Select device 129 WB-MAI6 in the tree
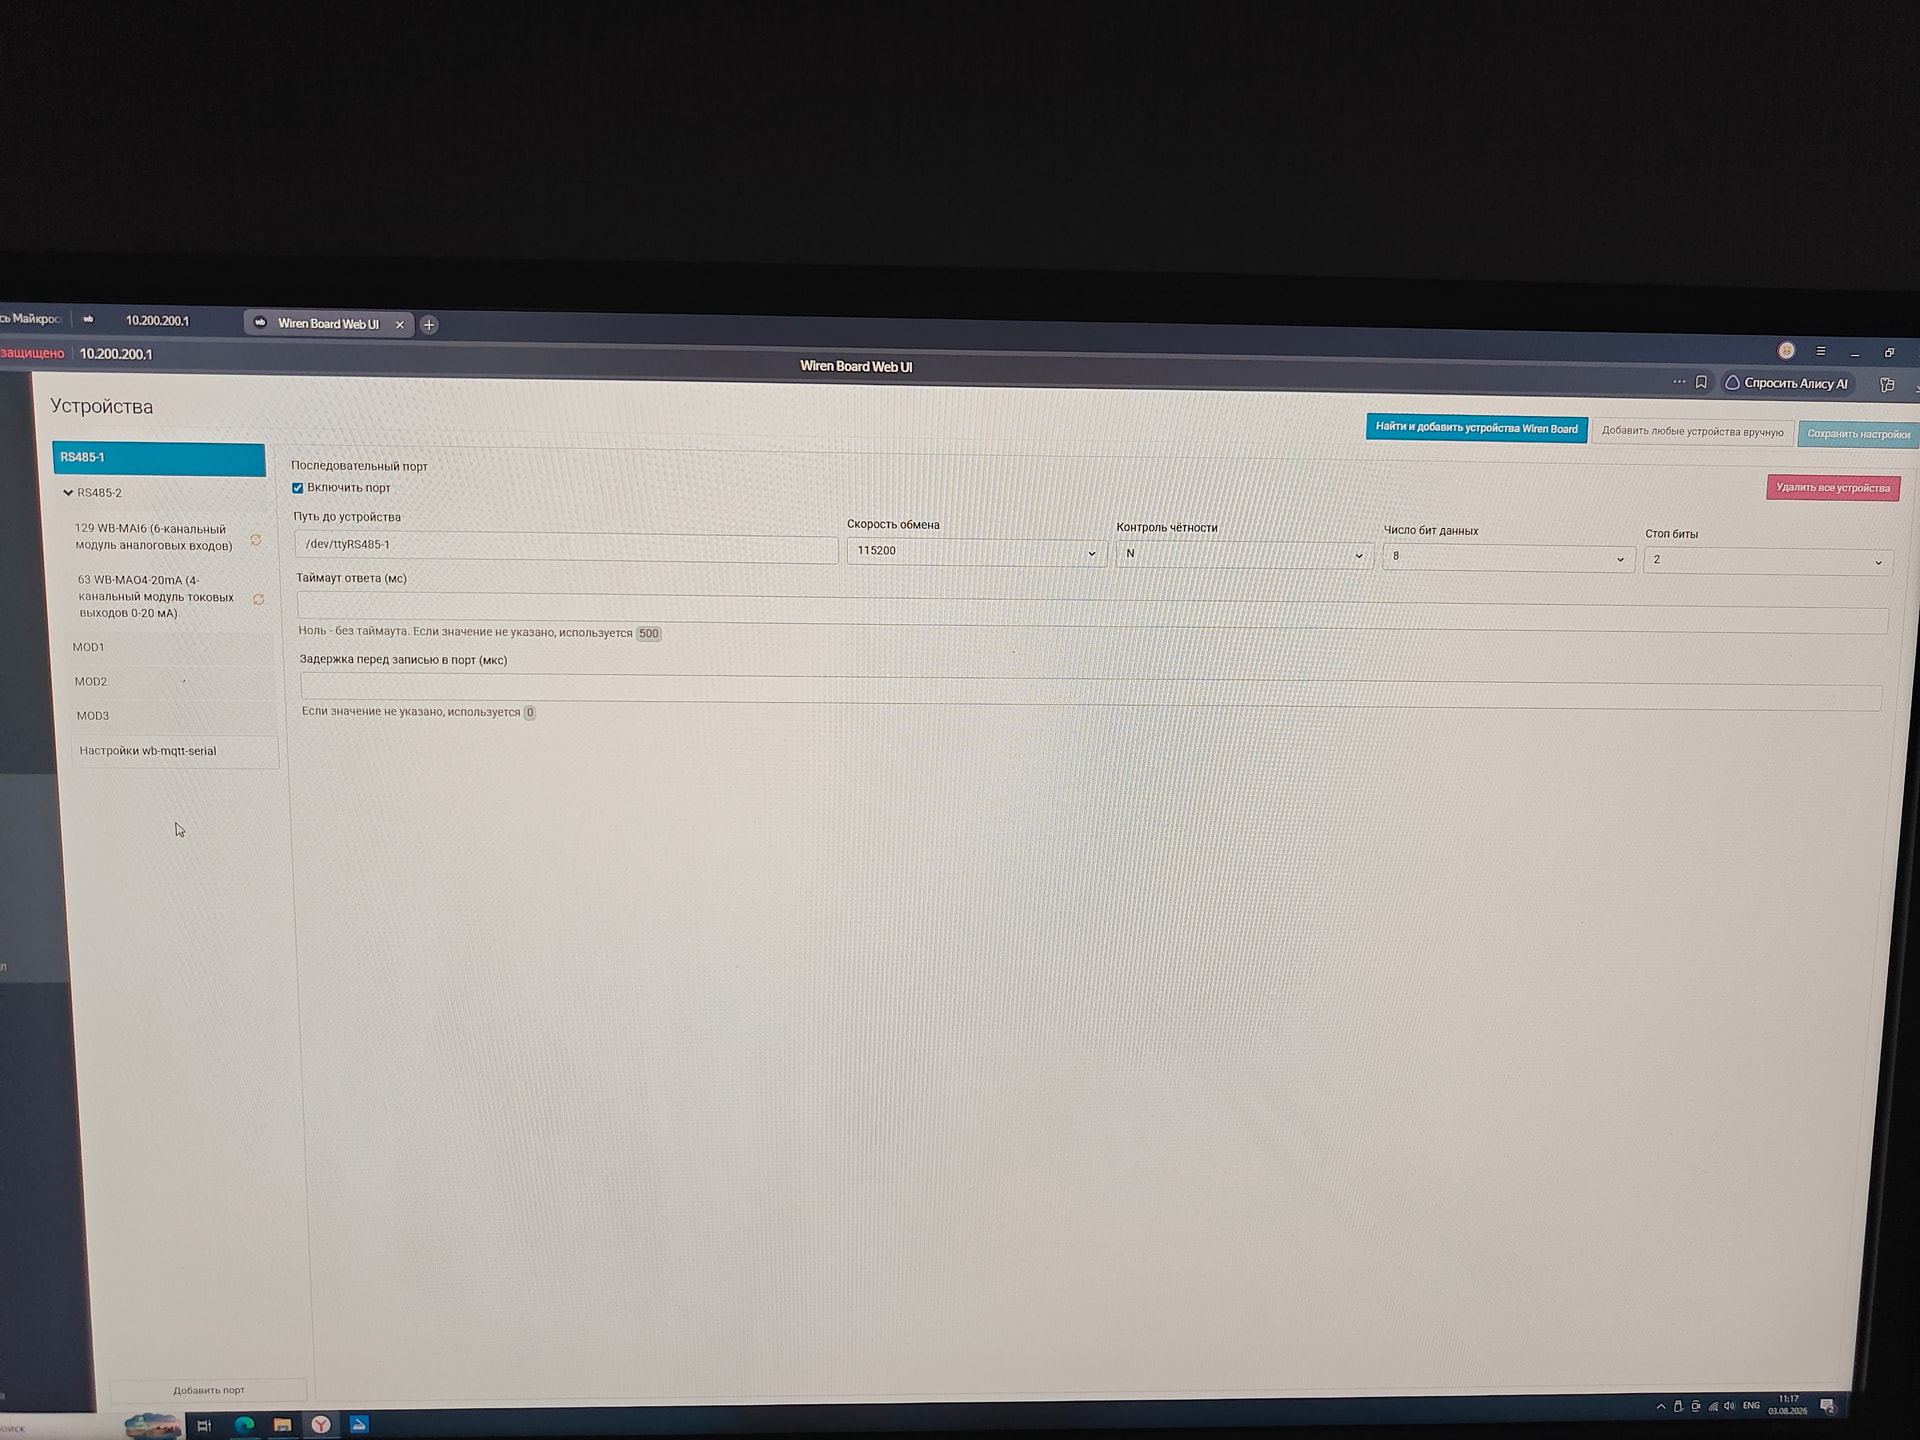The image size is (1920, 1440). [x=153, y=537]
